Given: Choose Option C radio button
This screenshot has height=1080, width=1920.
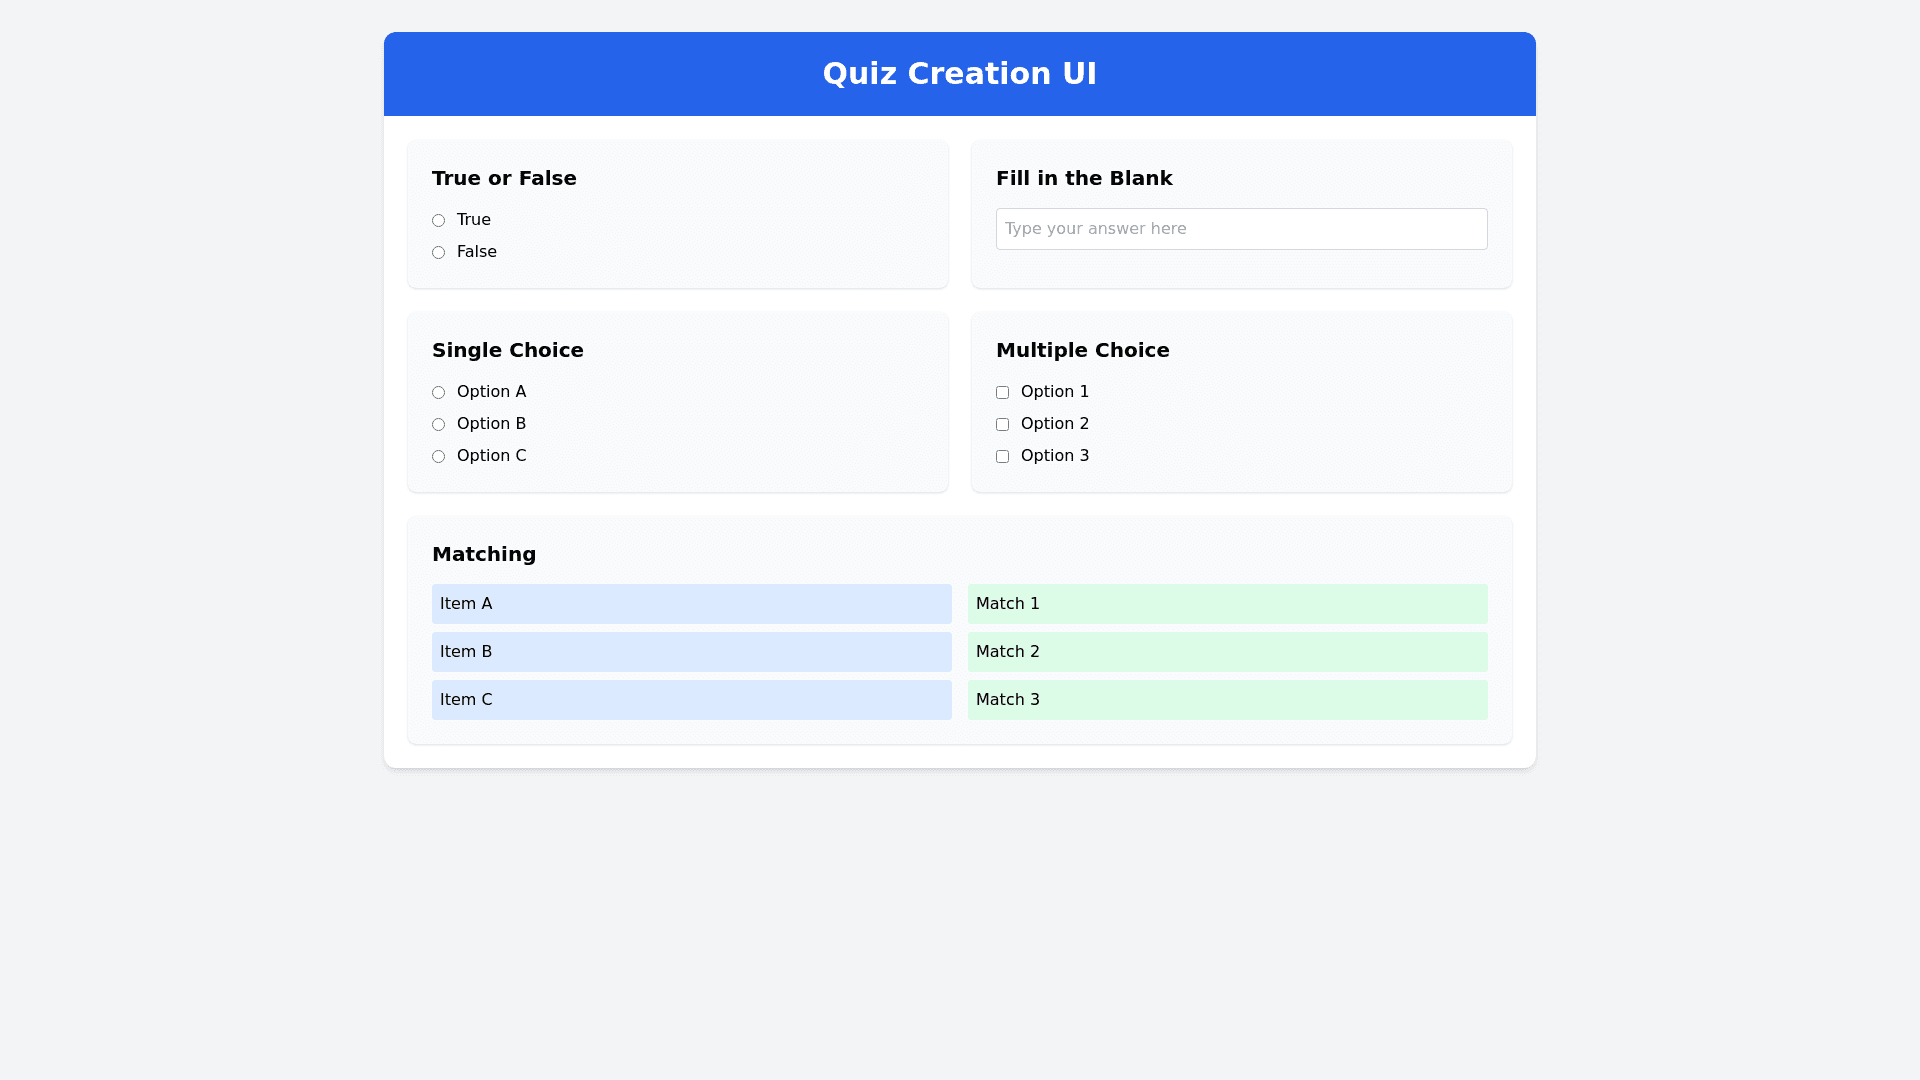Looking at the screenshot, I should (x=438, y=456).
